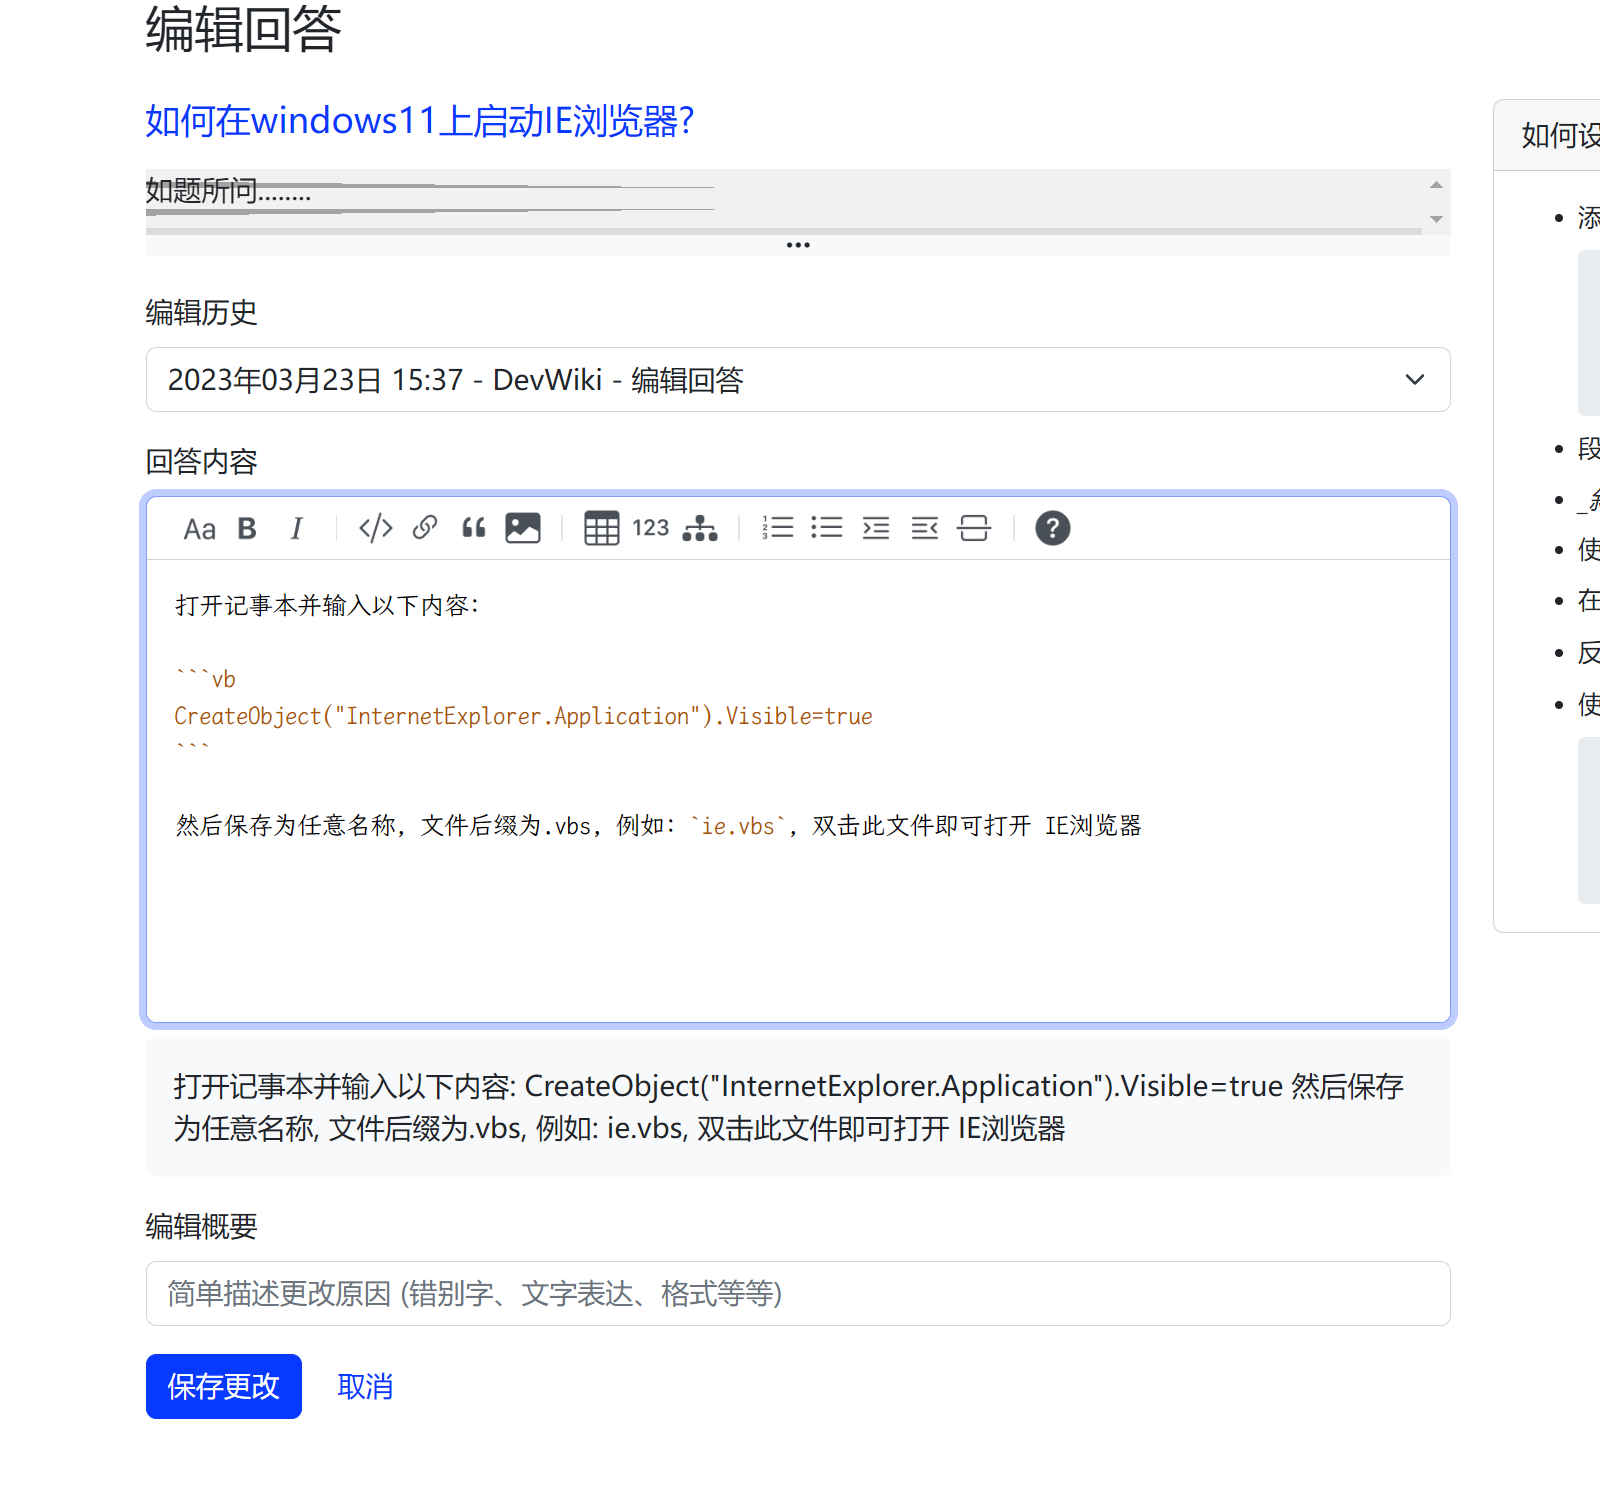Insert a table
Viewport: 1600px width, 1502px height.
pyautogui.click(x=601, y=528)
